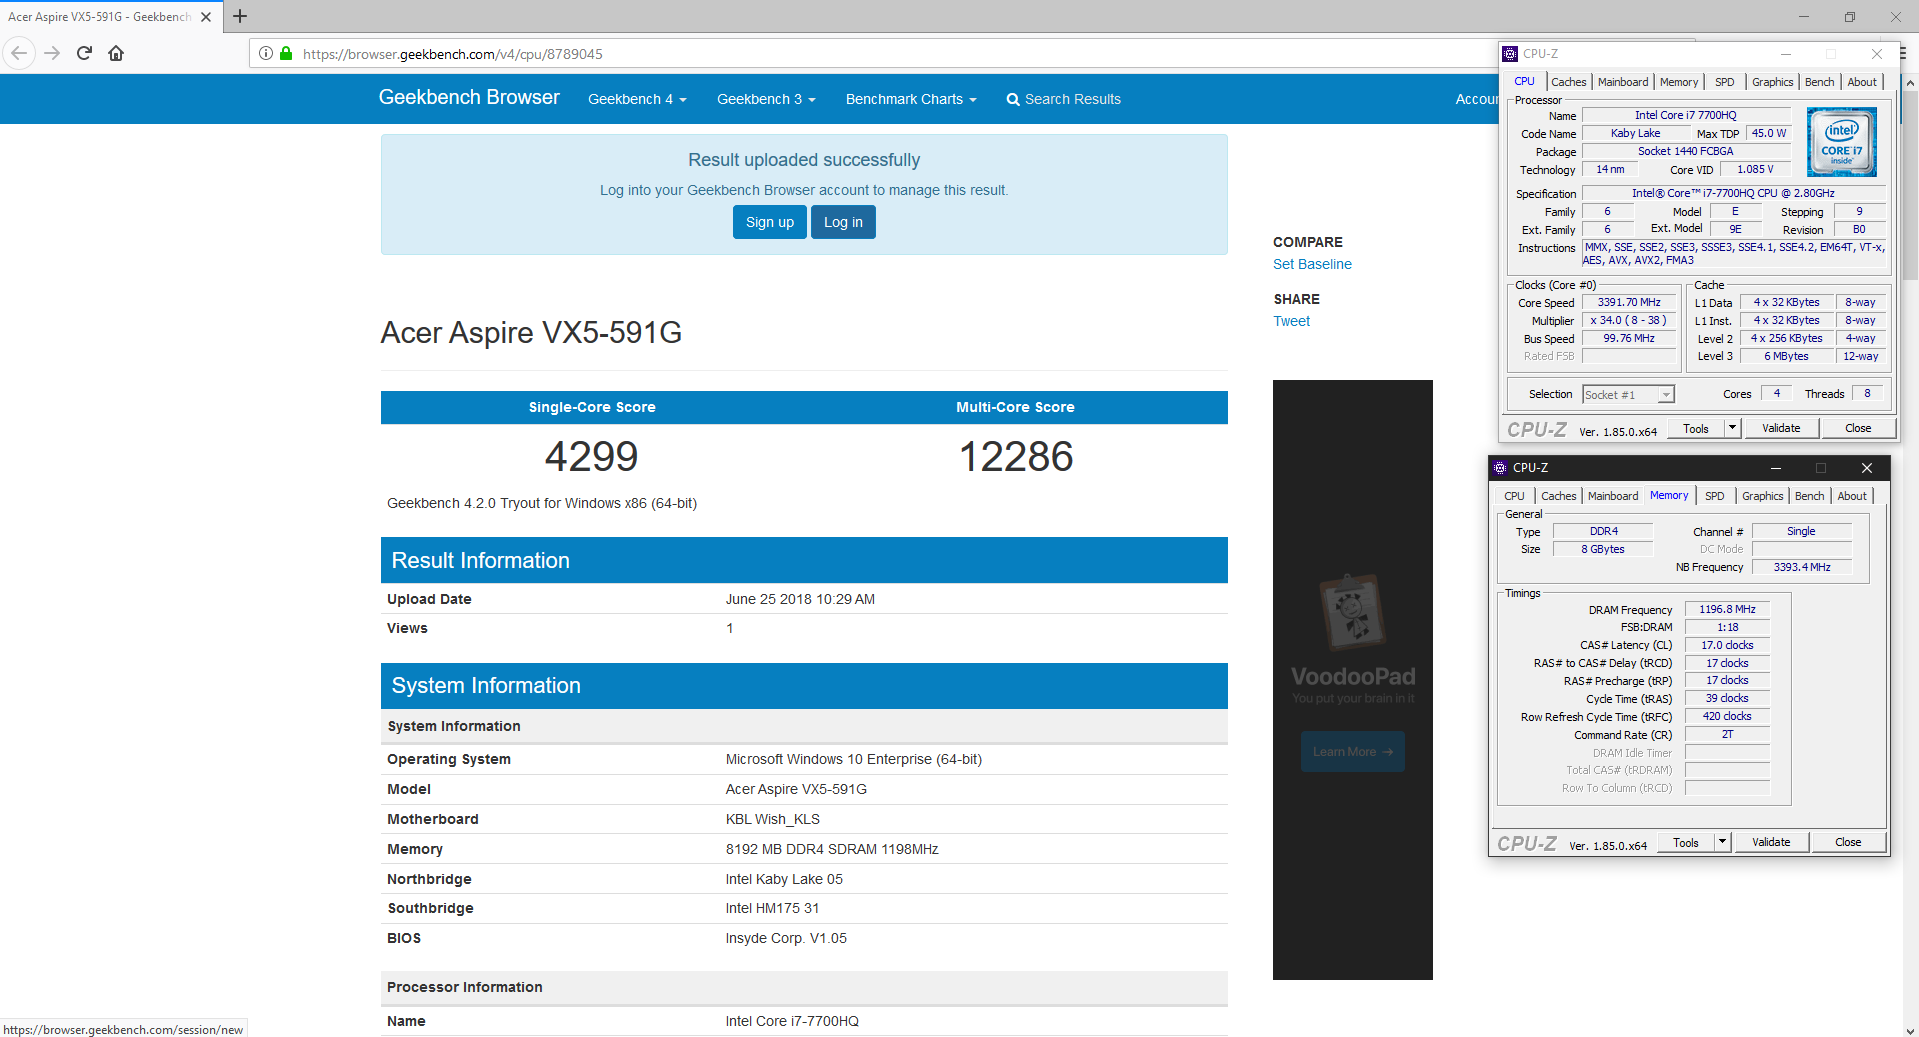Screen dimensions: 1919x1037
Task: Select Bench tab in lower CPU-Z window
Action: [x=1809, y=496]
